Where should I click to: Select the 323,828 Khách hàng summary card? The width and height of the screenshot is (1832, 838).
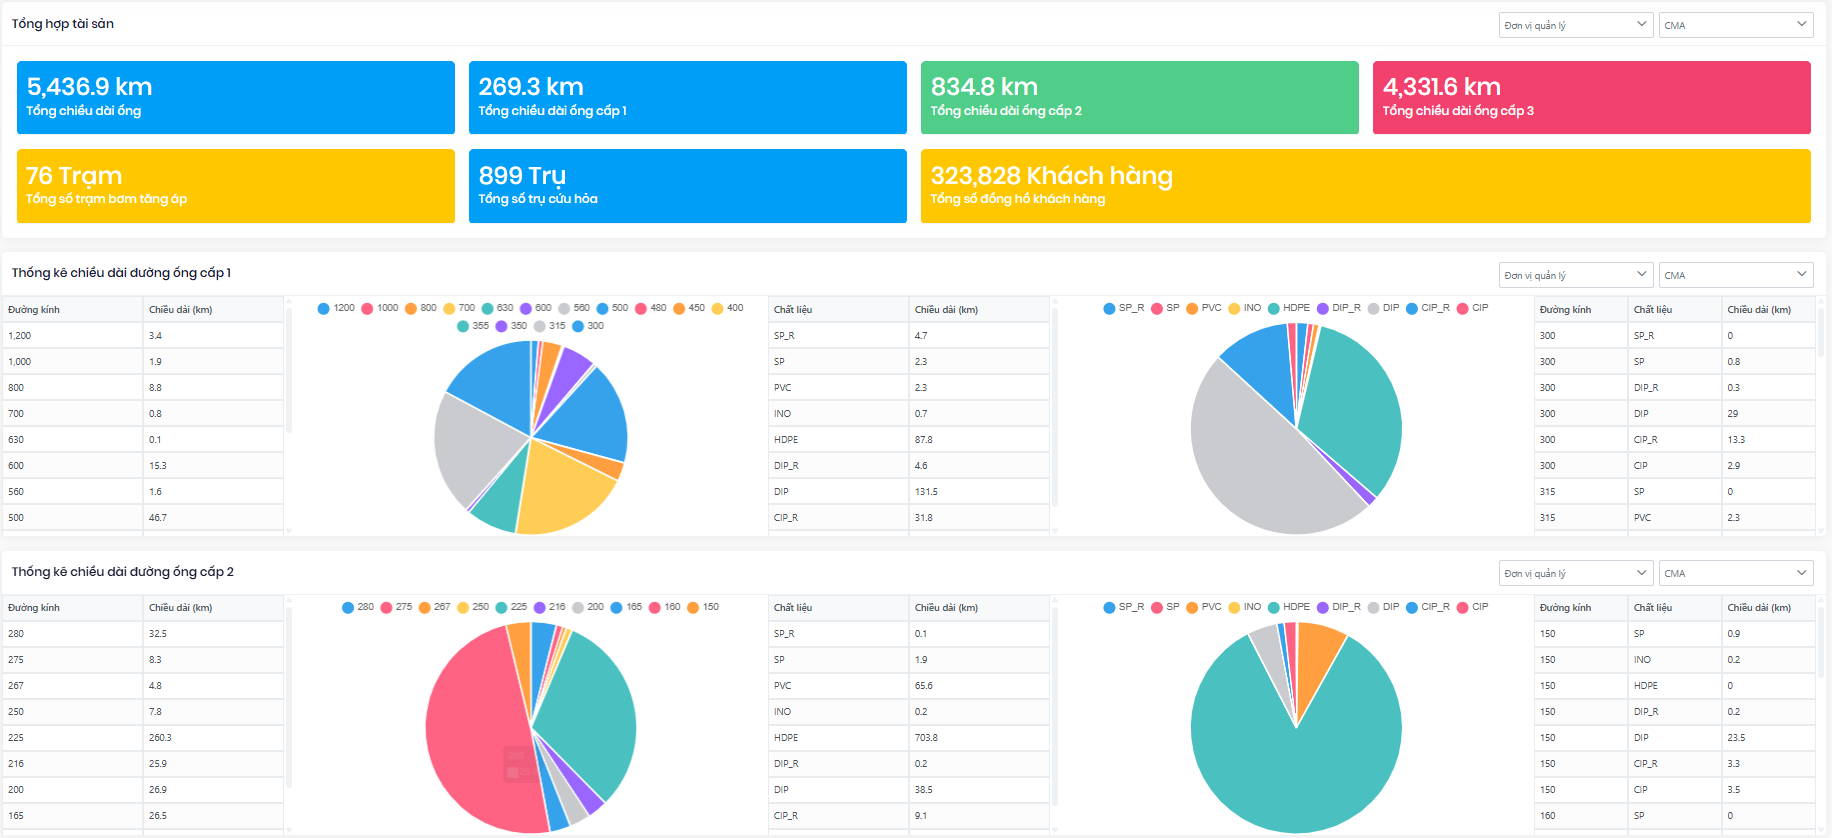pyautogui.click(x=1365, y=186)
